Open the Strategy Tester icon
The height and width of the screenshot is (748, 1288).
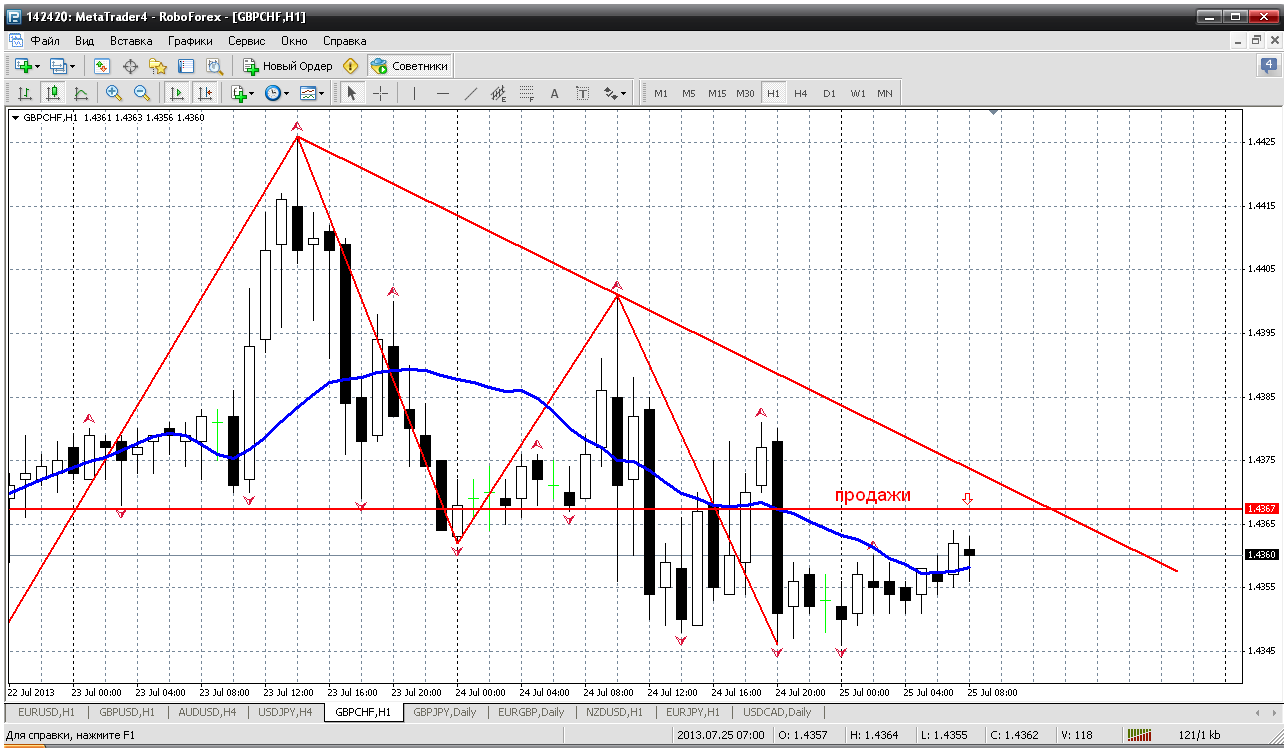214,66
